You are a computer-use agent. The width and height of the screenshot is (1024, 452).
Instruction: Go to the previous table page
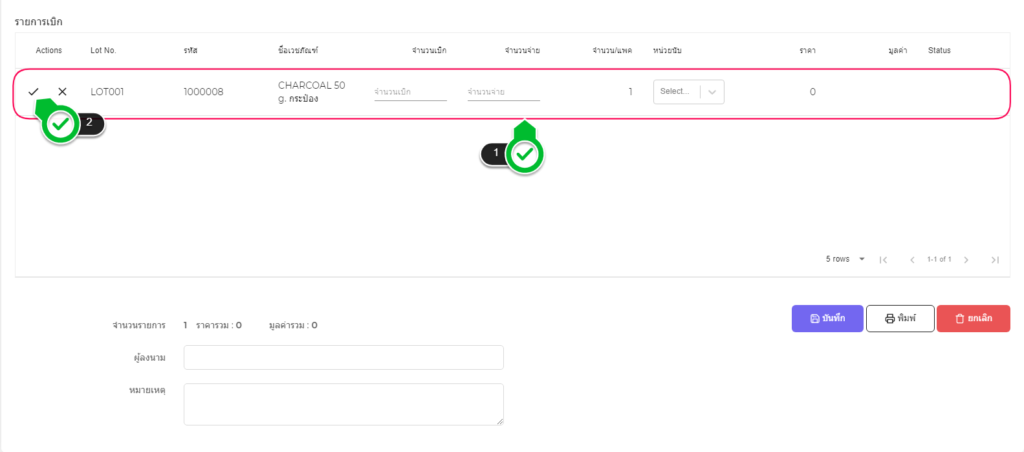[912, 259]
